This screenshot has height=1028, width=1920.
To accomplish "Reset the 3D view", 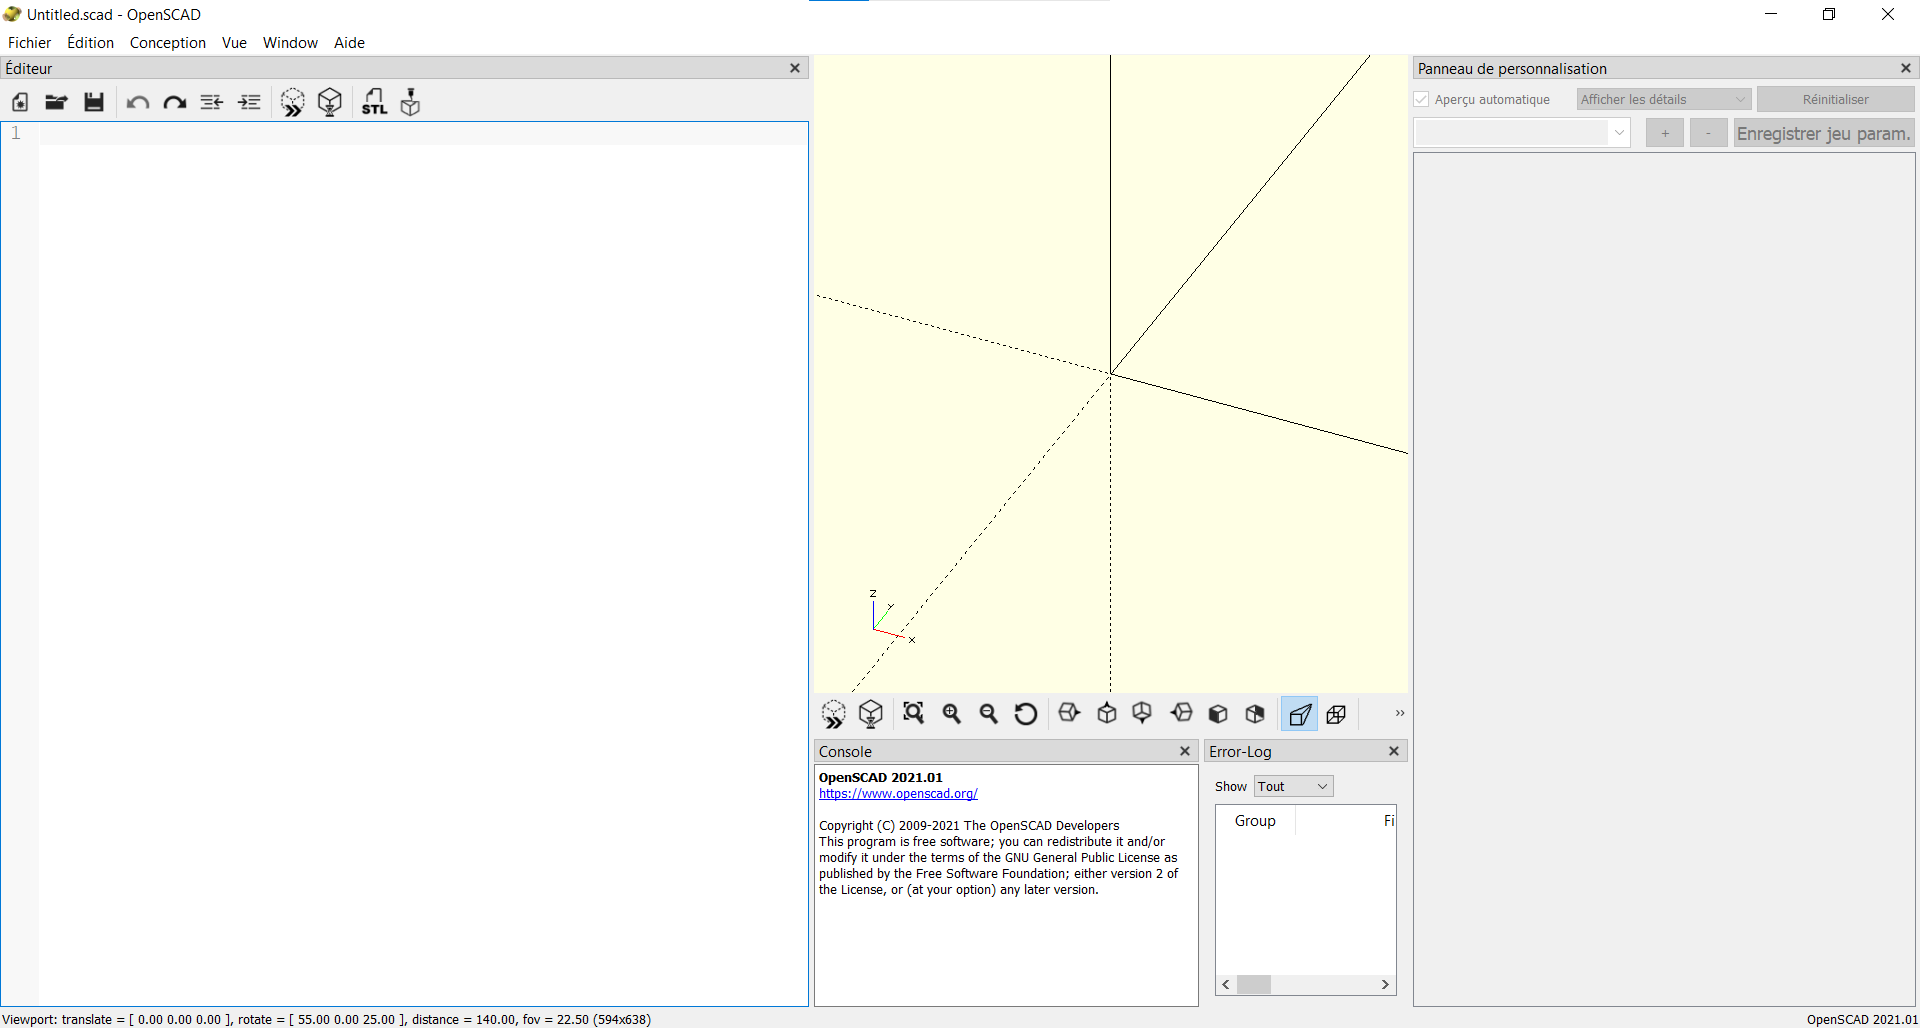I will (x=1026, y=714).
